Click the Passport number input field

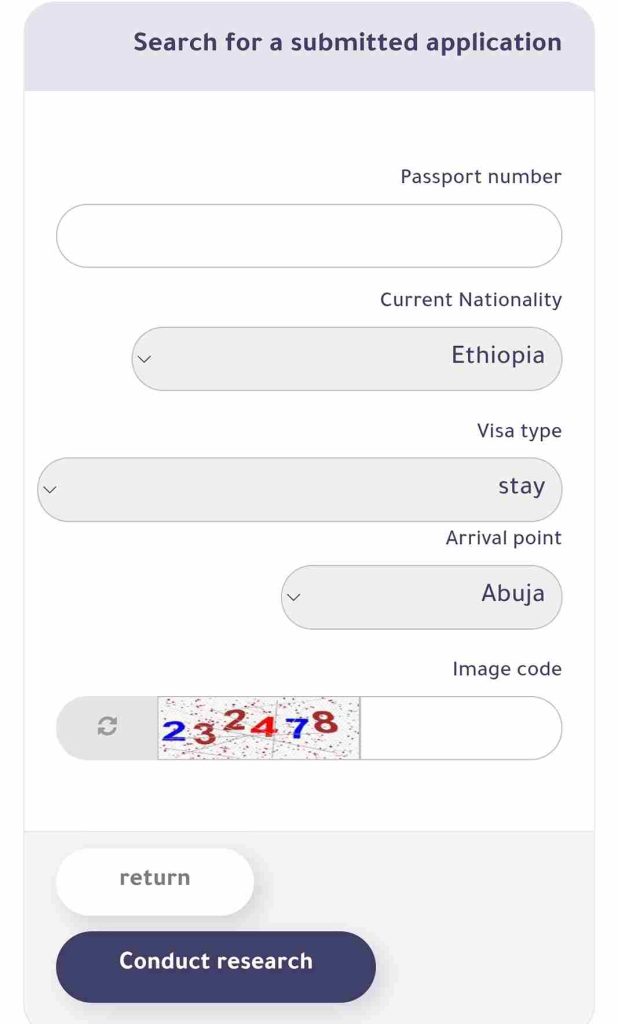tap(309, 236)
